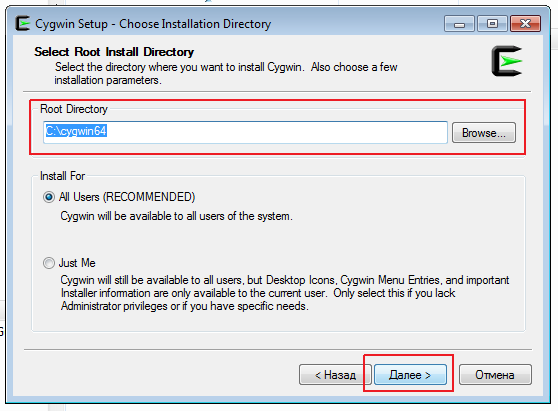Screen dimensions: 558x411
Task: Click the Just Me label text
Action: pos(77,263)
